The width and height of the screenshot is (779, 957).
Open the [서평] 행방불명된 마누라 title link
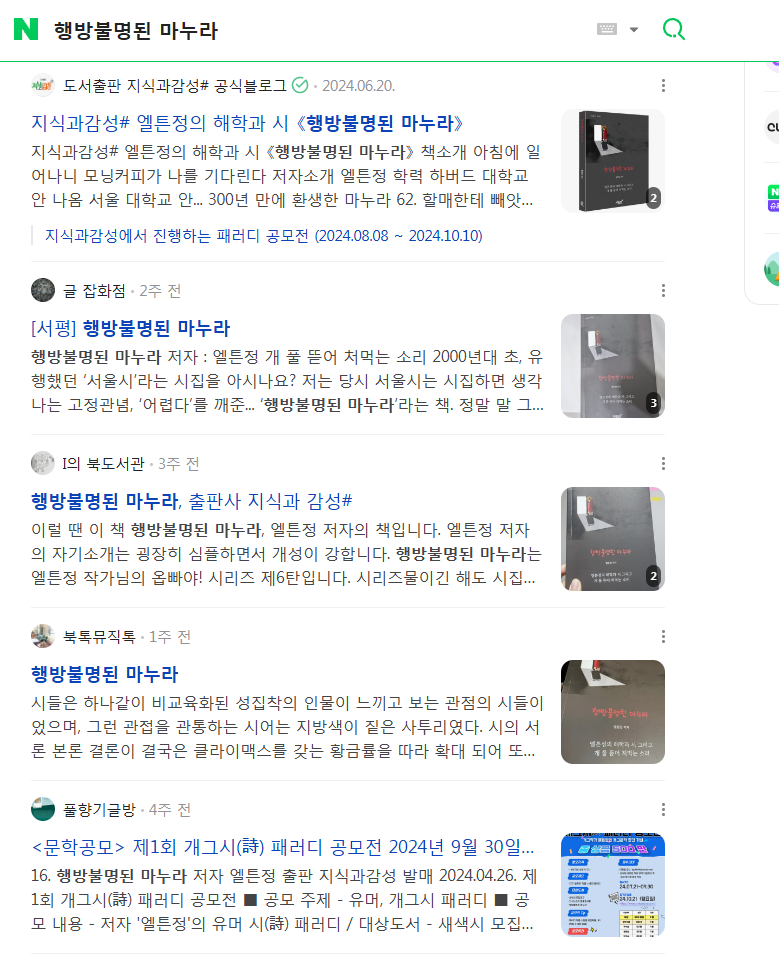point(131,328)
